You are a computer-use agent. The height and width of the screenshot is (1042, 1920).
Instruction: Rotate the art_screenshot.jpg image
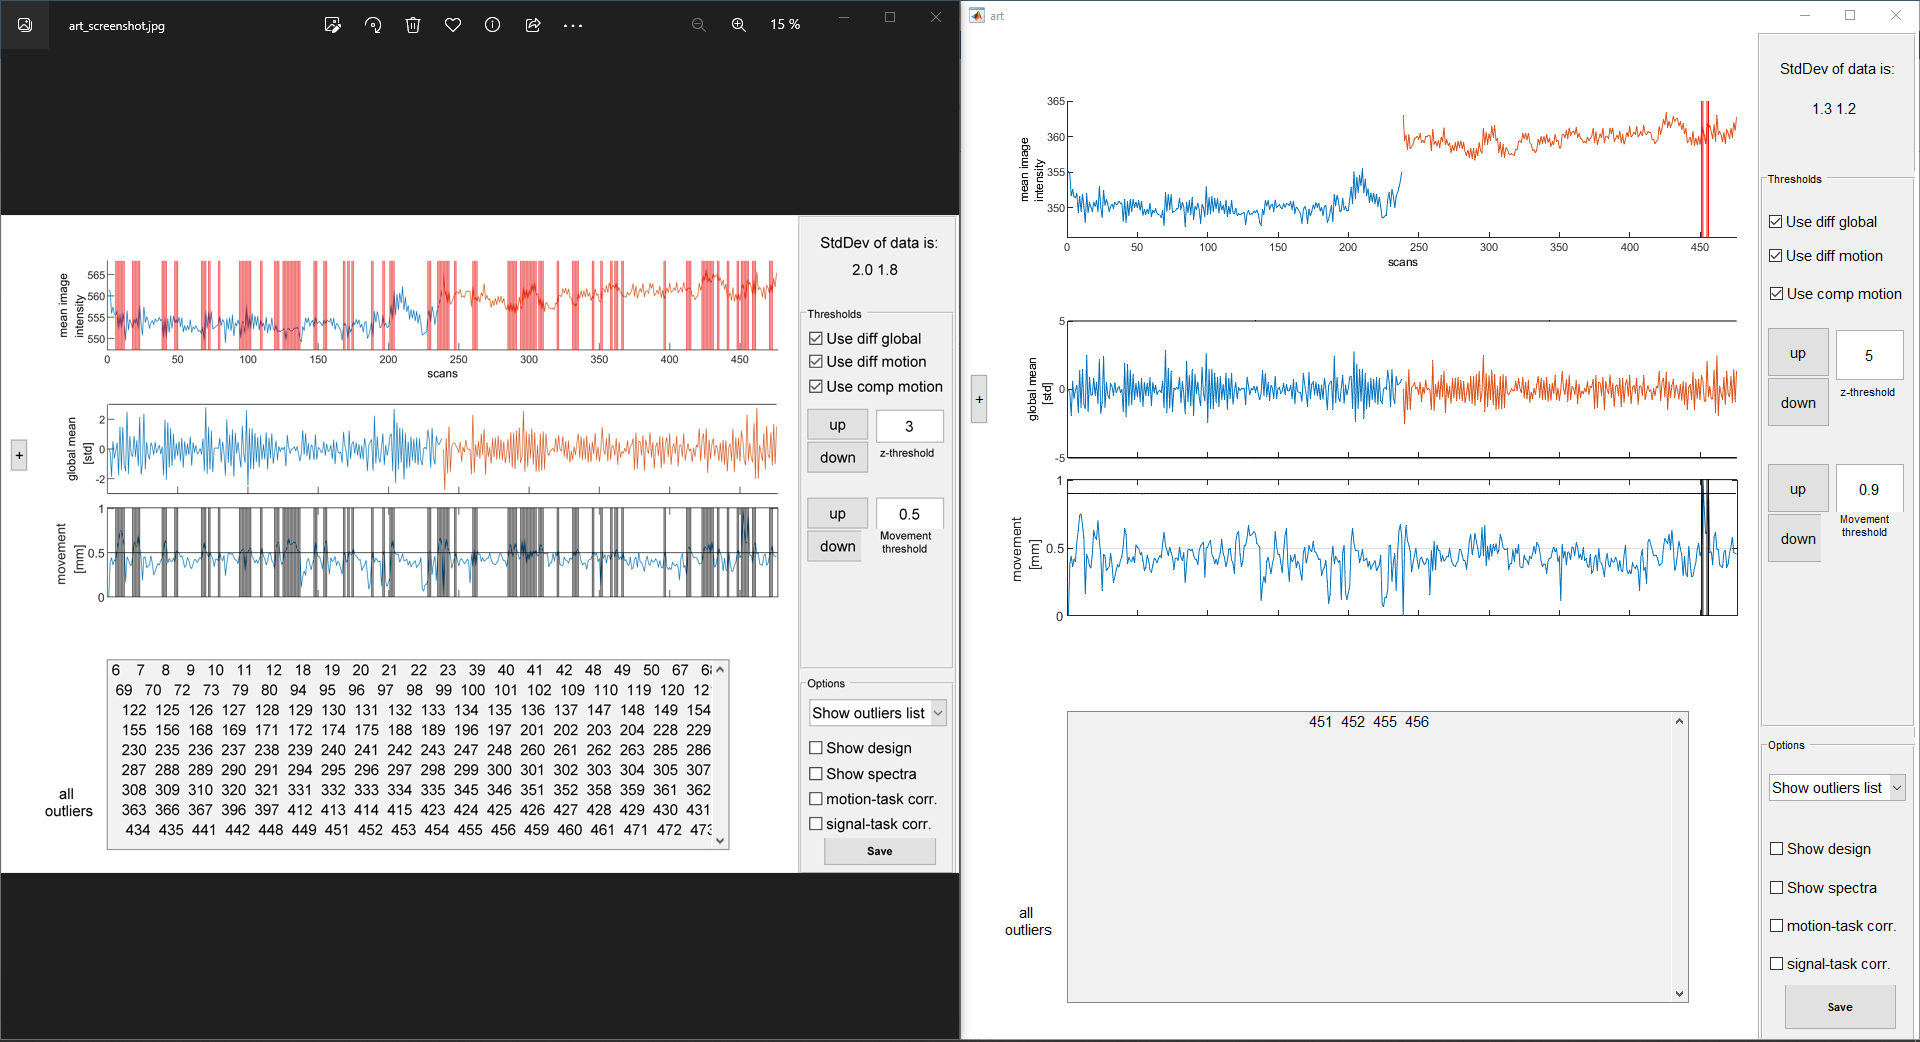pyautogui.click(x=373, y=25)
